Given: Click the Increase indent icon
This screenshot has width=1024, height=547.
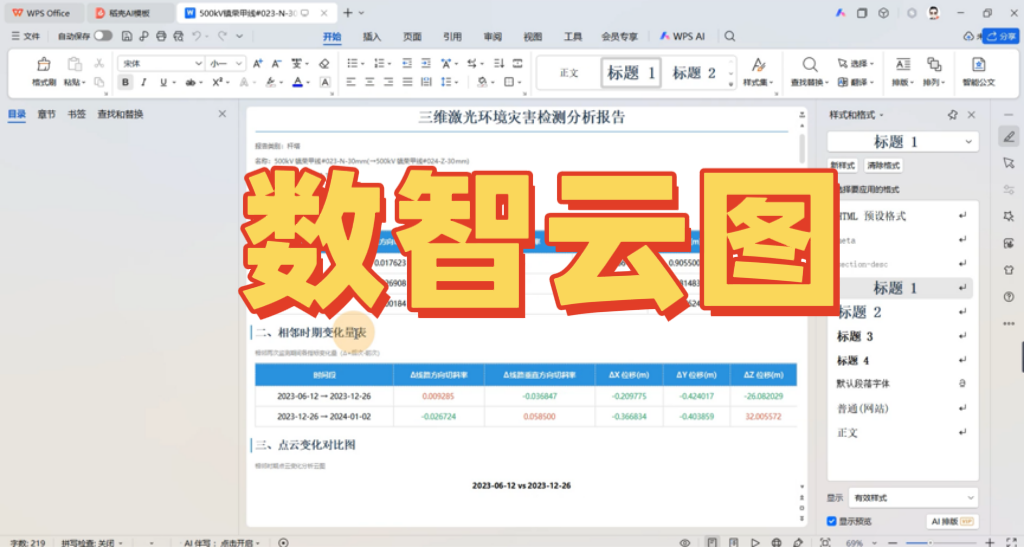Looking at the screenshot, I should tap(426, 63).
